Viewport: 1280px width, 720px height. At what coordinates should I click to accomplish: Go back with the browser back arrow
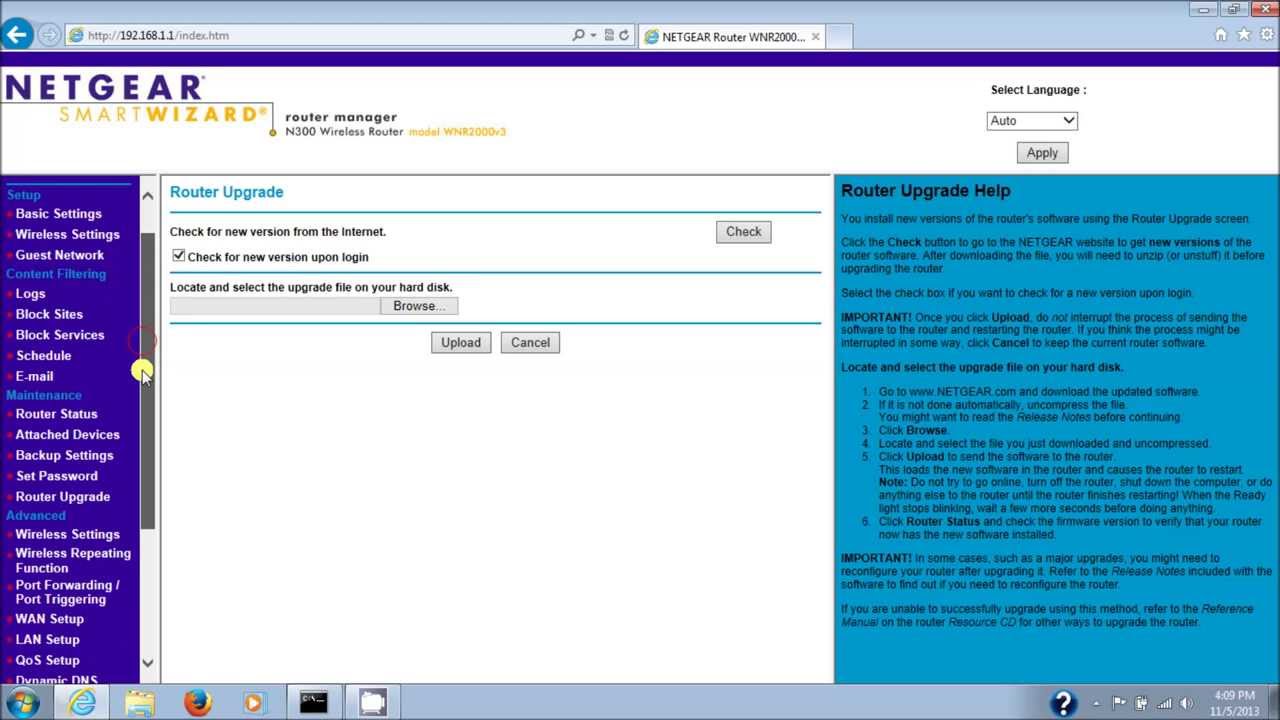(16, 35)
